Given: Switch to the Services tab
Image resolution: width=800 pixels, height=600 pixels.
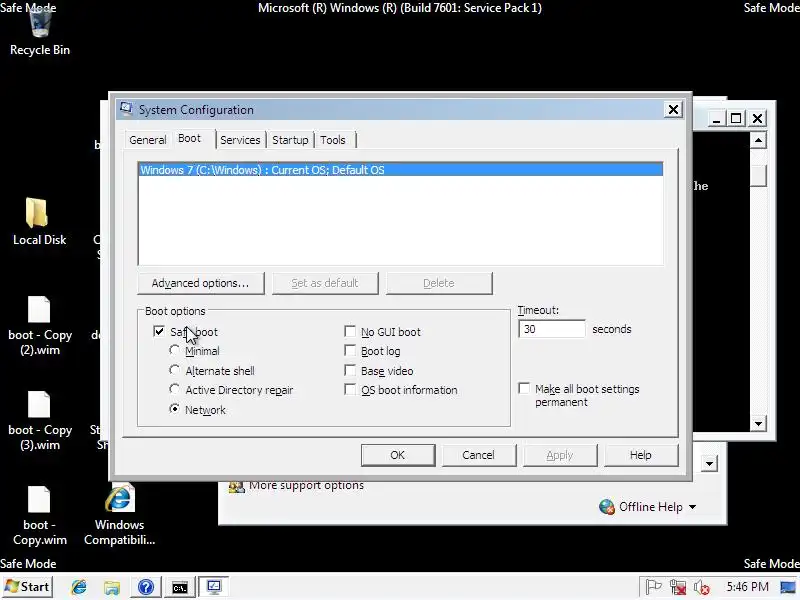Looking at the screenshot, I should click(x=240, y=140).
